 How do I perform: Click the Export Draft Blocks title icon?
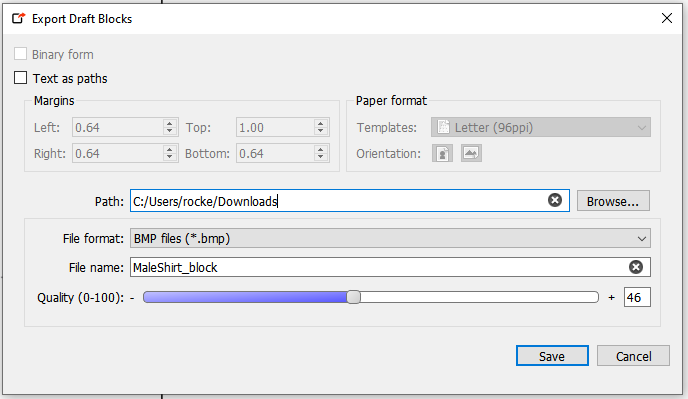point(18,18)
